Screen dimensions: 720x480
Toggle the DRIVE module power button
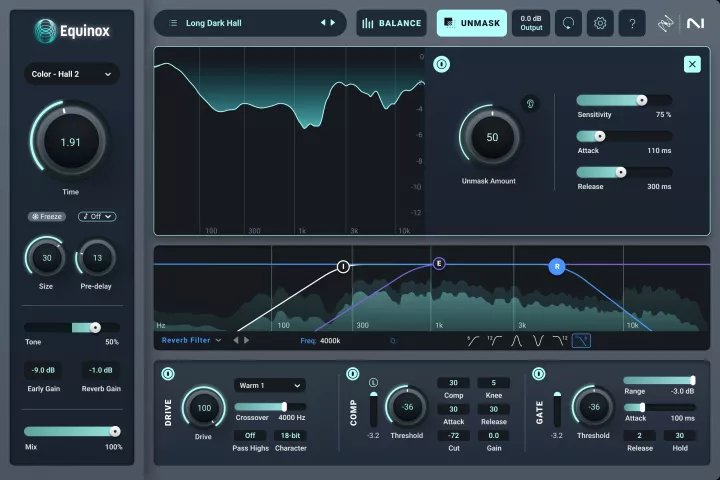pyautogui.click(x=168, y=374)
